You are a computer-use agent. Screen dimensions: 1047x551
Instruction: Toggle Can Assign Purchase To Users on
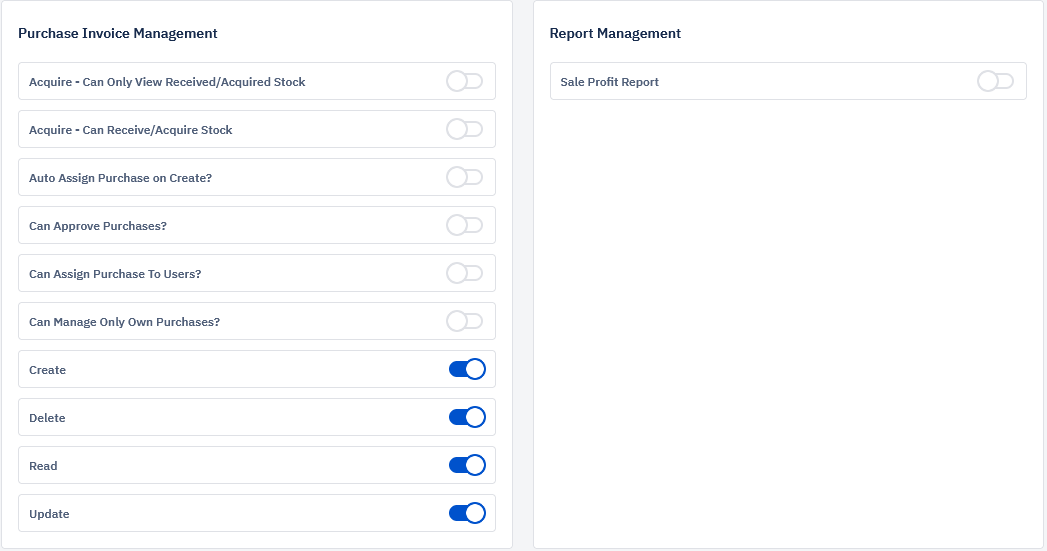tap(465, 274)
